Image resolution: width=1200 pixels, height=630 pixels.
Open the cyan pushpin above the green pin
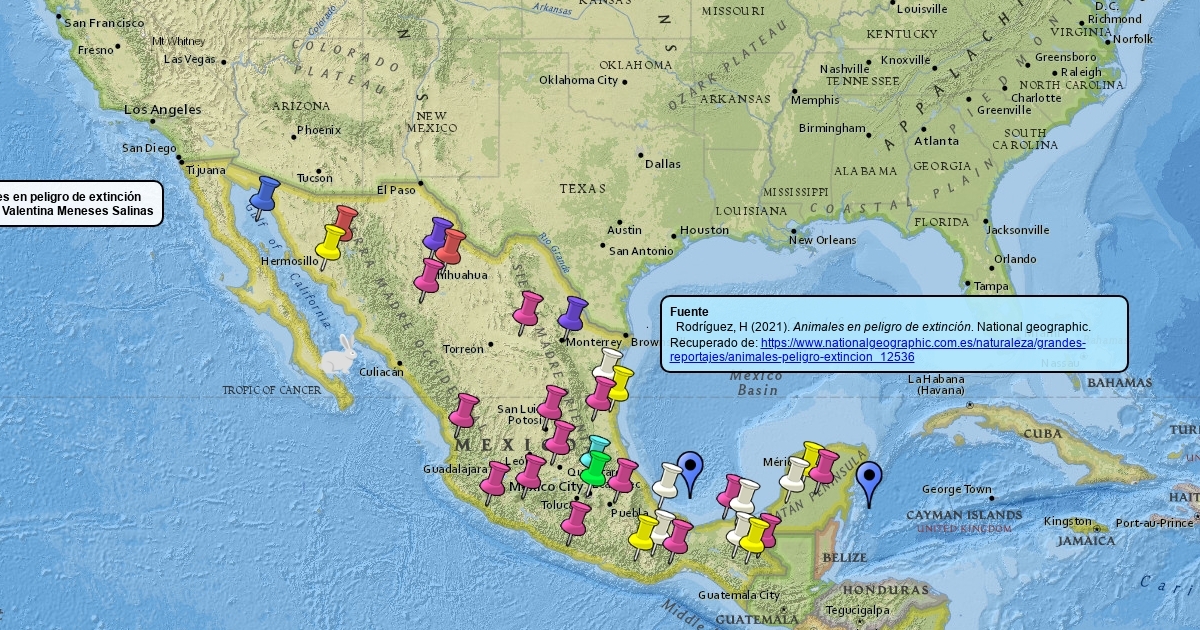click(x=598, y=446)
